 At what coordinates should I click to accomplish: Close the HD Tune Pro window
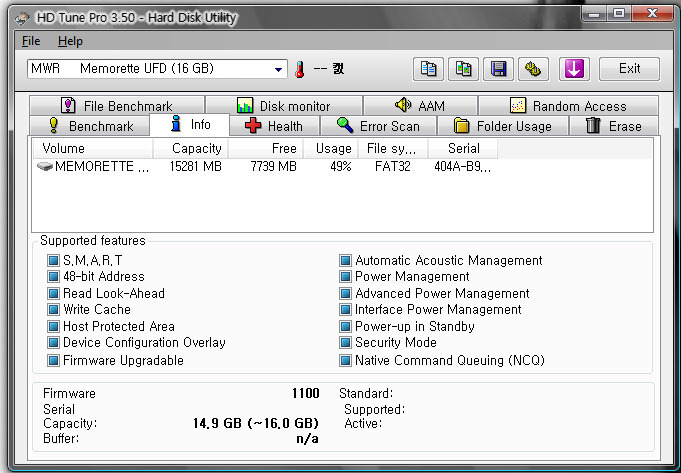[x=652, y=13]
